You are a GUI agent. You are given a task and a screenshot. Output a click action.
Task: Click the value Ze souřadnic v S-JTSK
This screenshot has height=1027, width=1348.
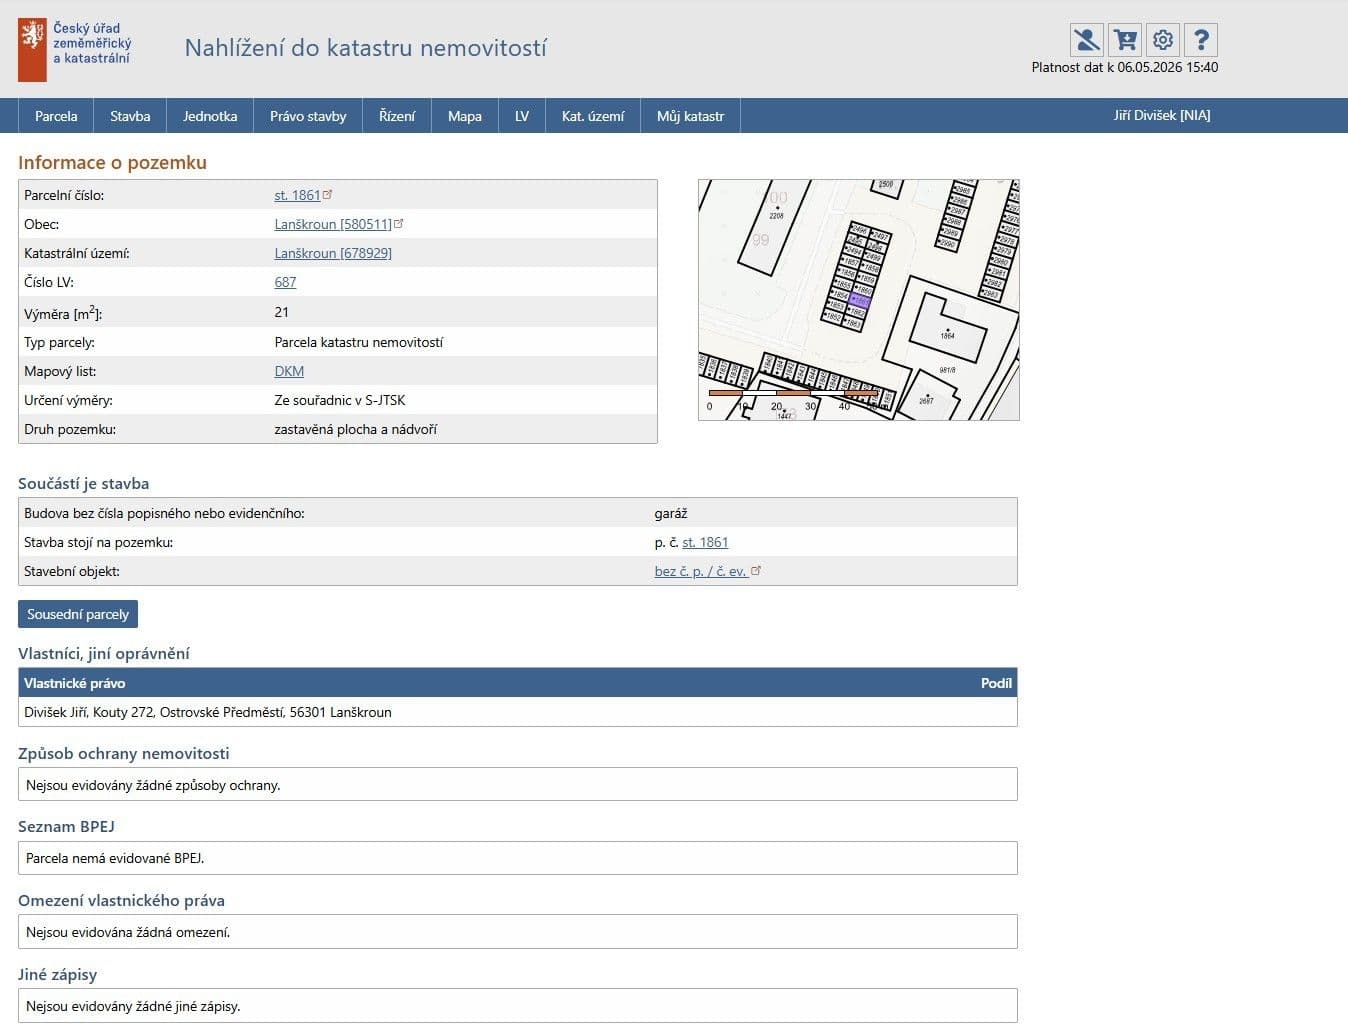click(340, 400)
